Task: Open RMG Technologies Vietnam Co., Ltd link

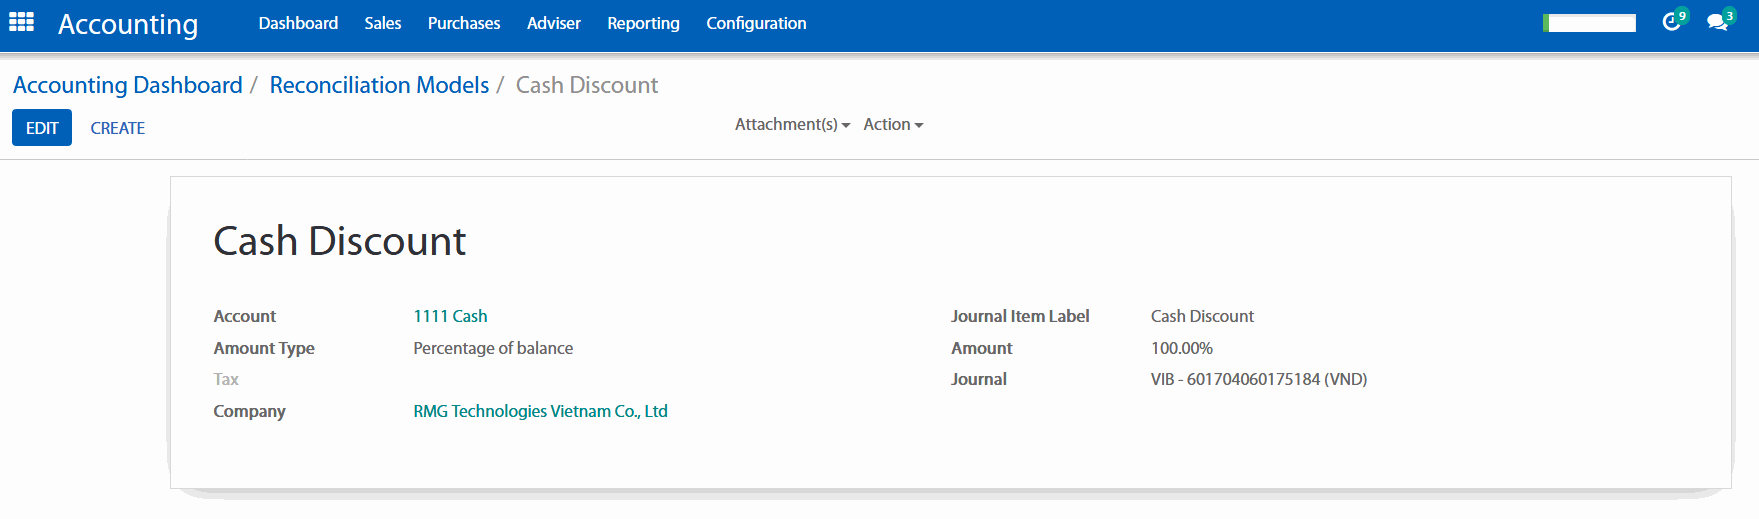Action: pyautogui.click(x=540, y=411)
